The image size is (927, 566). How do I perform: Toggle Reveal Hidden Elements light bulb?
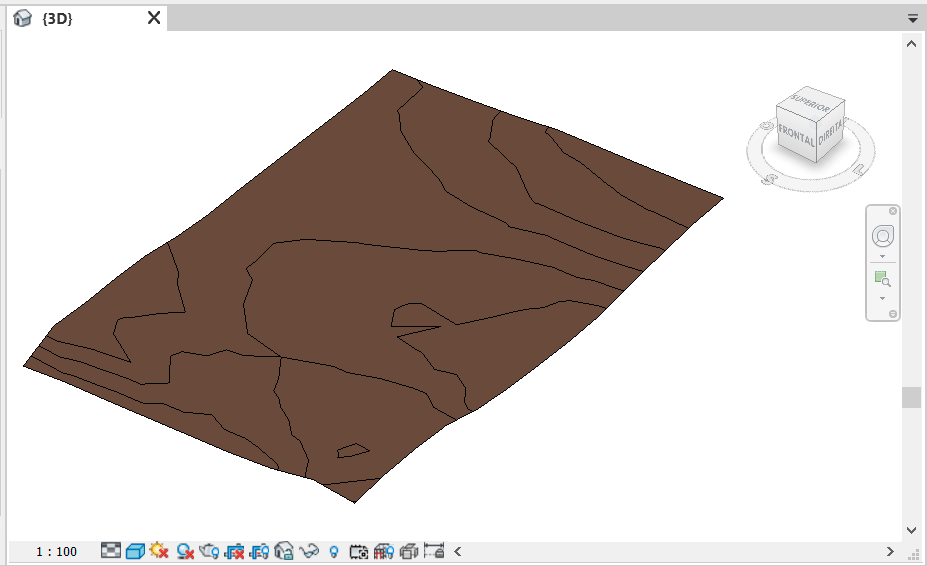[x=334, y=551]
